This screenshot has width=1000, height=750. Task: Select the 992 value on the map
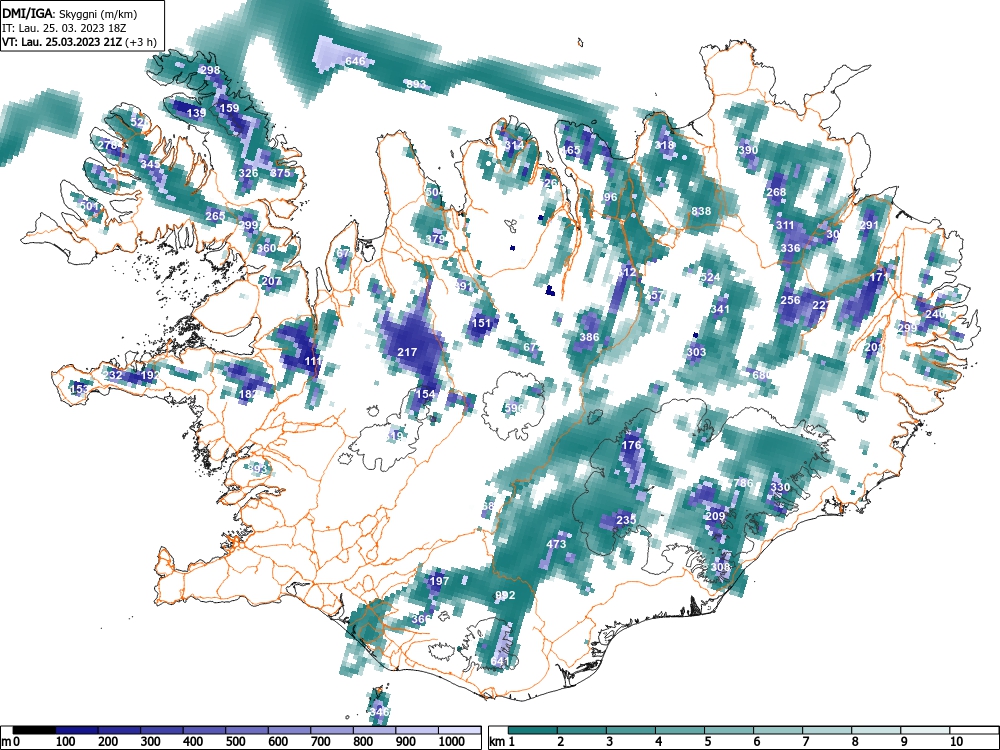pos(505,595)
